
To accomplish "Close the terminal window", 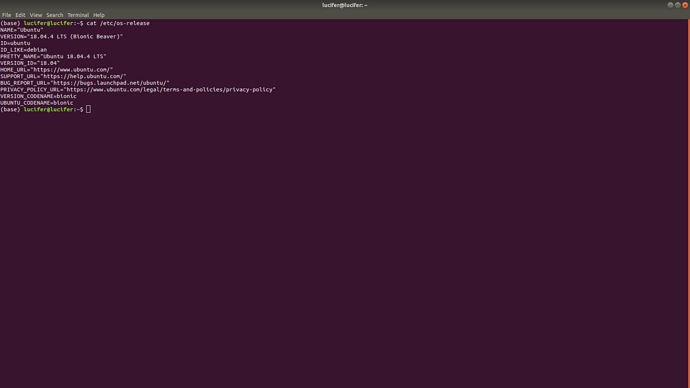I will point(685,5).
